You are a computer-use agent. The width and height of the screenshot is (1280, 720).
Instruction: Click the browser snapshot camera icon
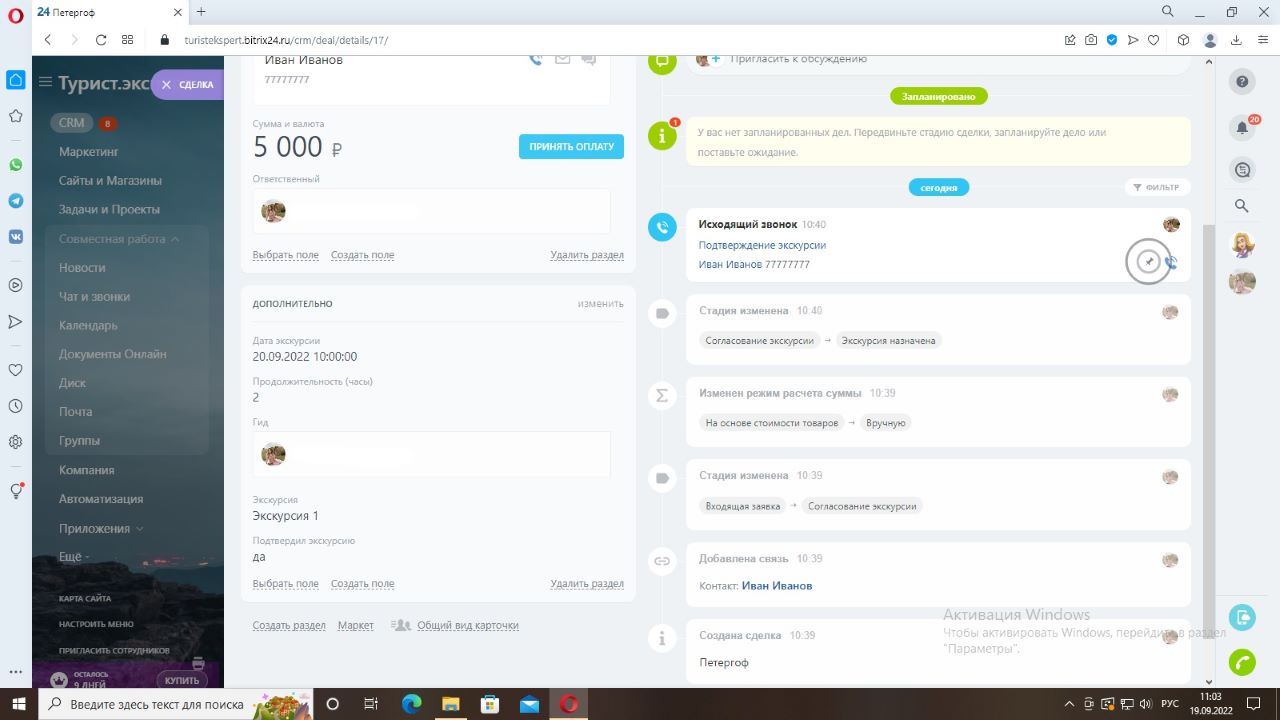click(1091, 40)
